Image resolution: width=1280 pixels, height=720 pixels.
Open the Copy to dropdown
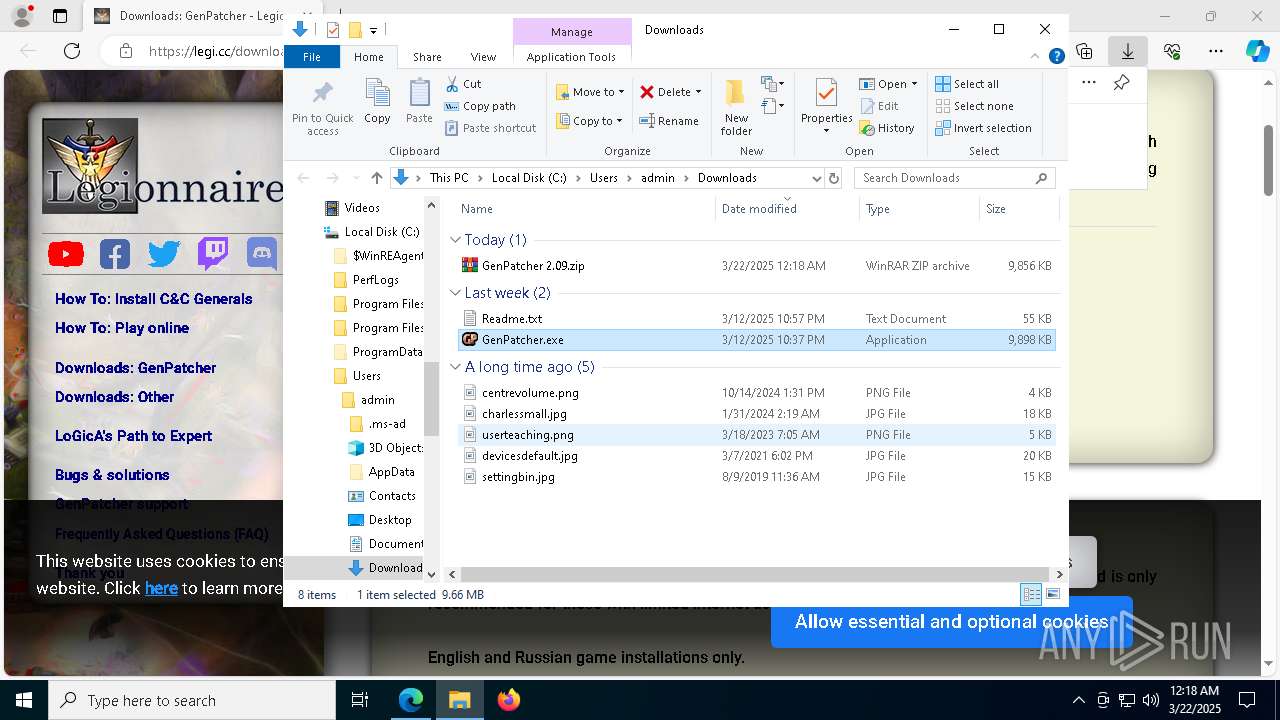coord(589,121)
